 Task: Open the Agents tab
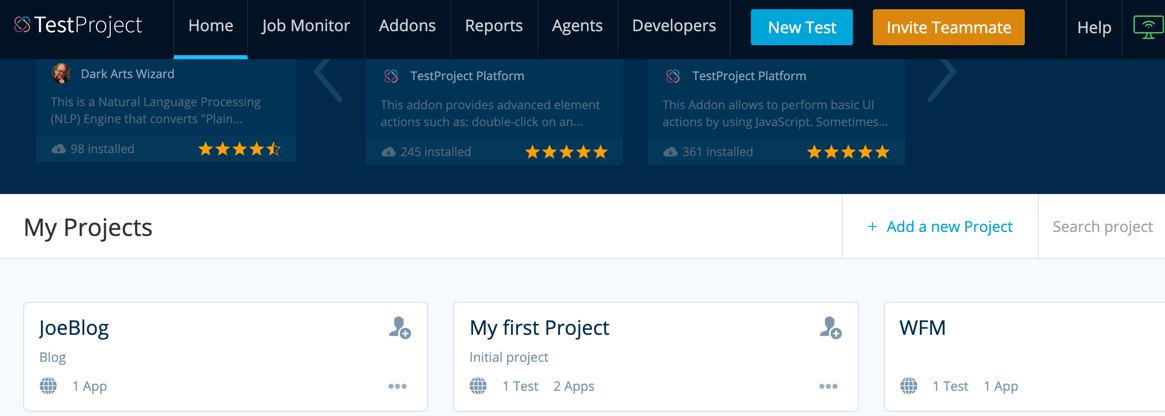(577, 27)
